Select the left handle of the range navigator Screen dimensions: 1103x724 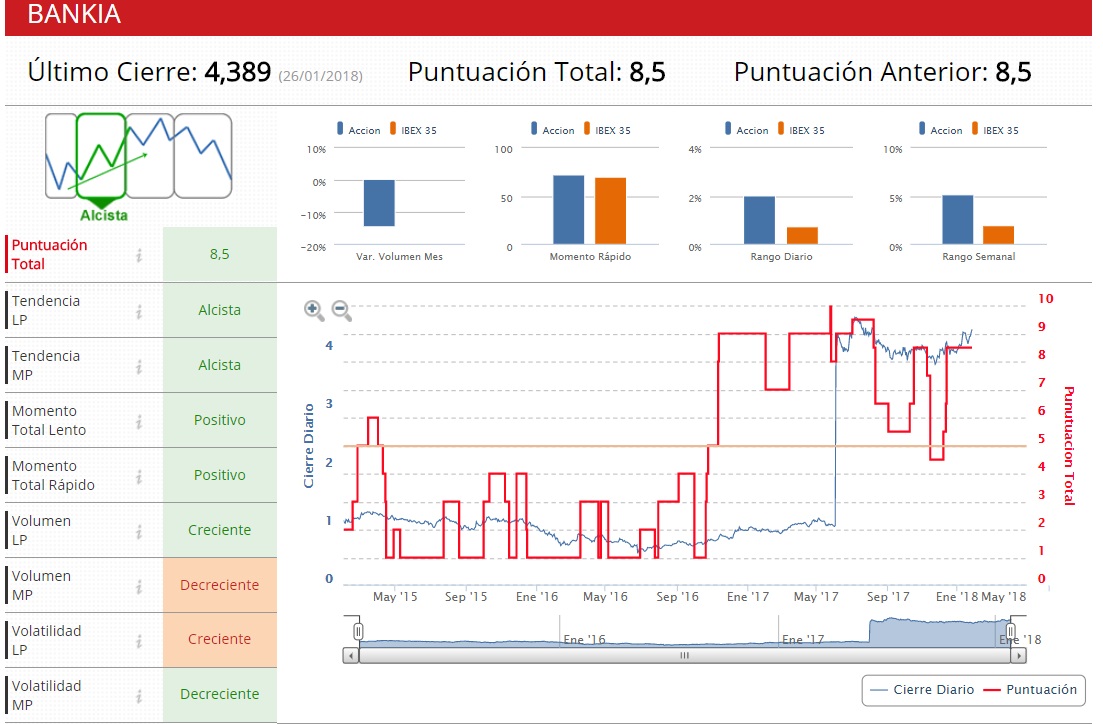[x=358, y=631]
